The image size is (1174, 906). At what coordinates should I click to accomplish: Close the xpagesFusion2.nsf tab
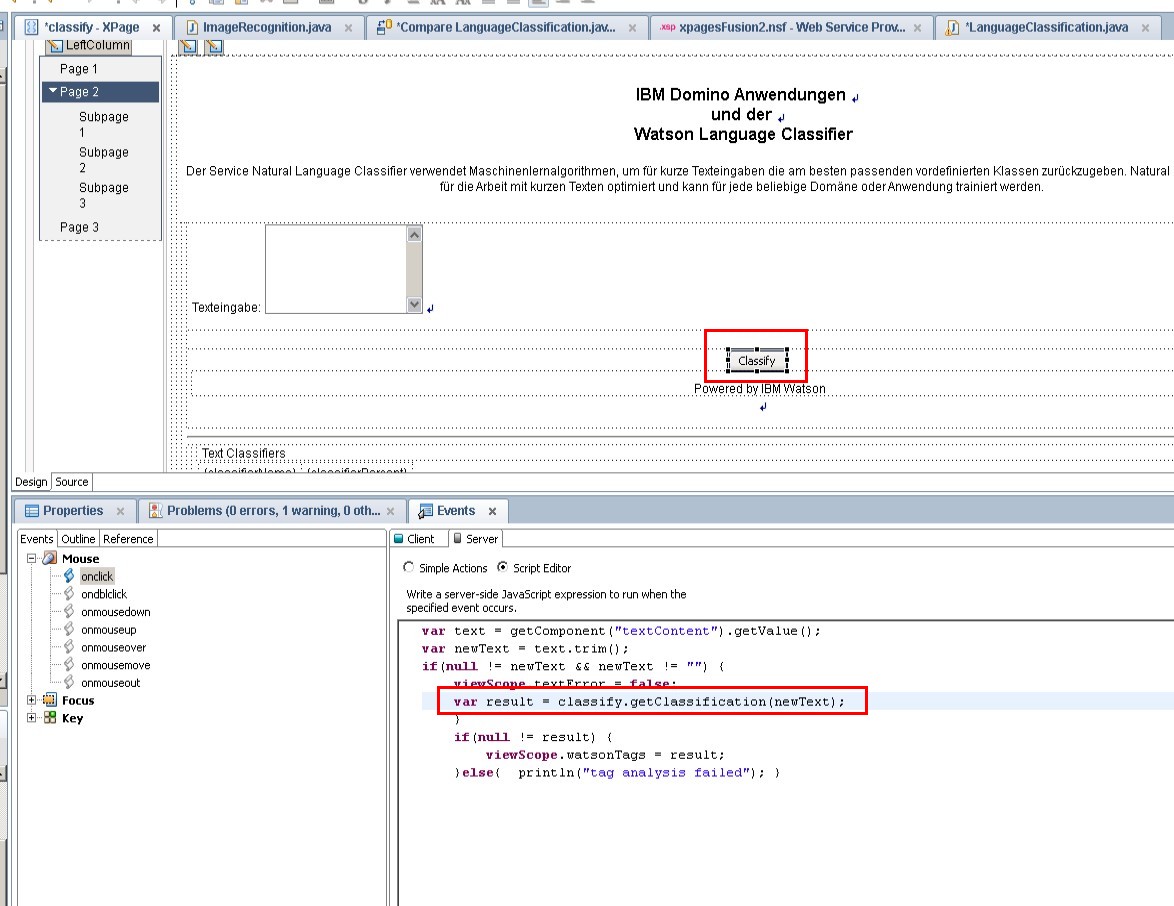pos(917,28)
